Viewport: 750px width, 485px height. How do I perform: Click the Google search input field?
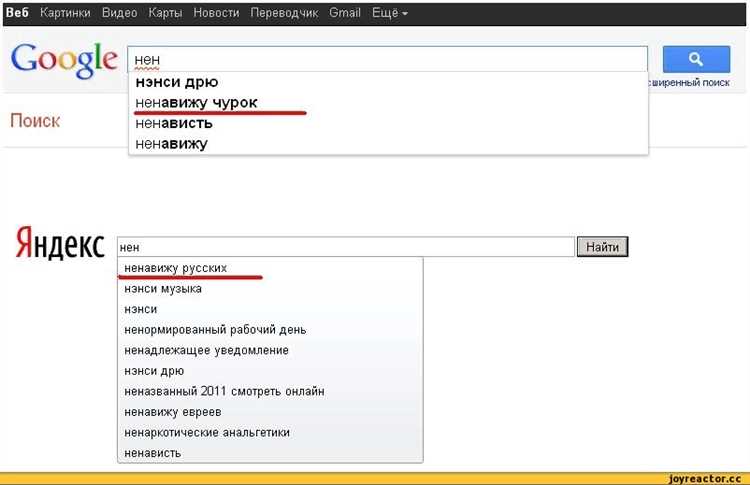coord(387,59)
